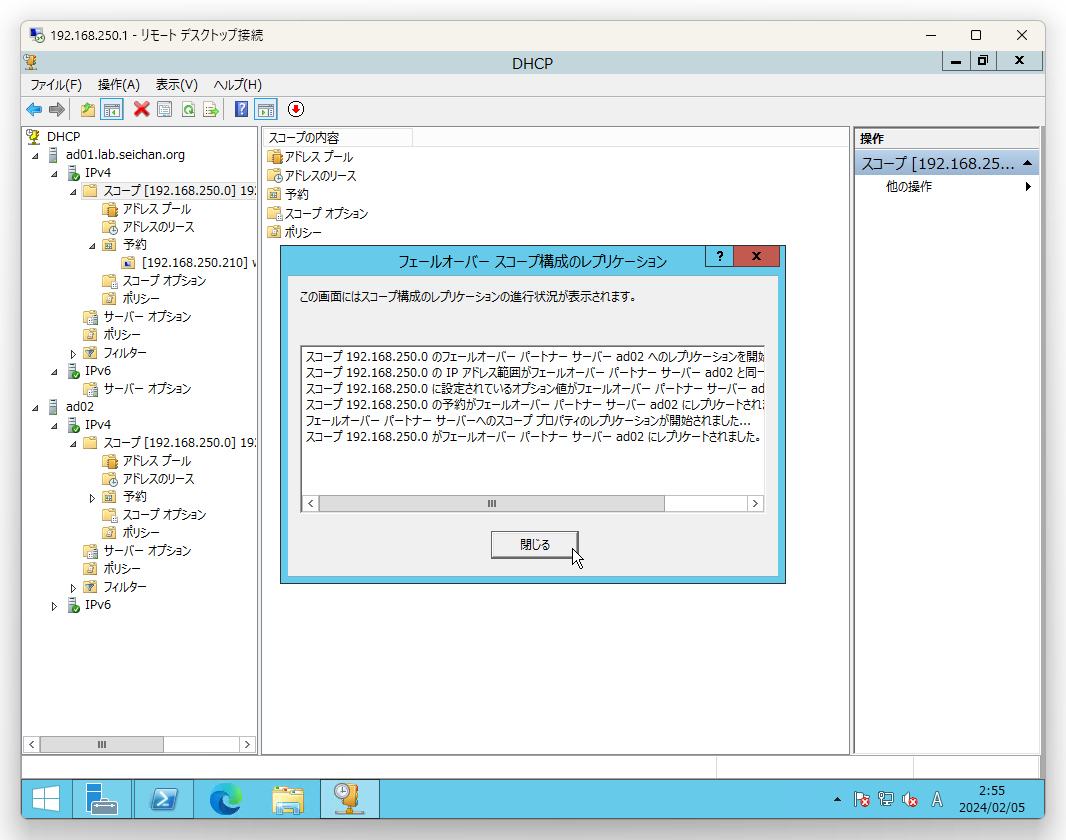
Task: Click the horizontal scrollbar thumb in the replication log
Action: [492, 504]
